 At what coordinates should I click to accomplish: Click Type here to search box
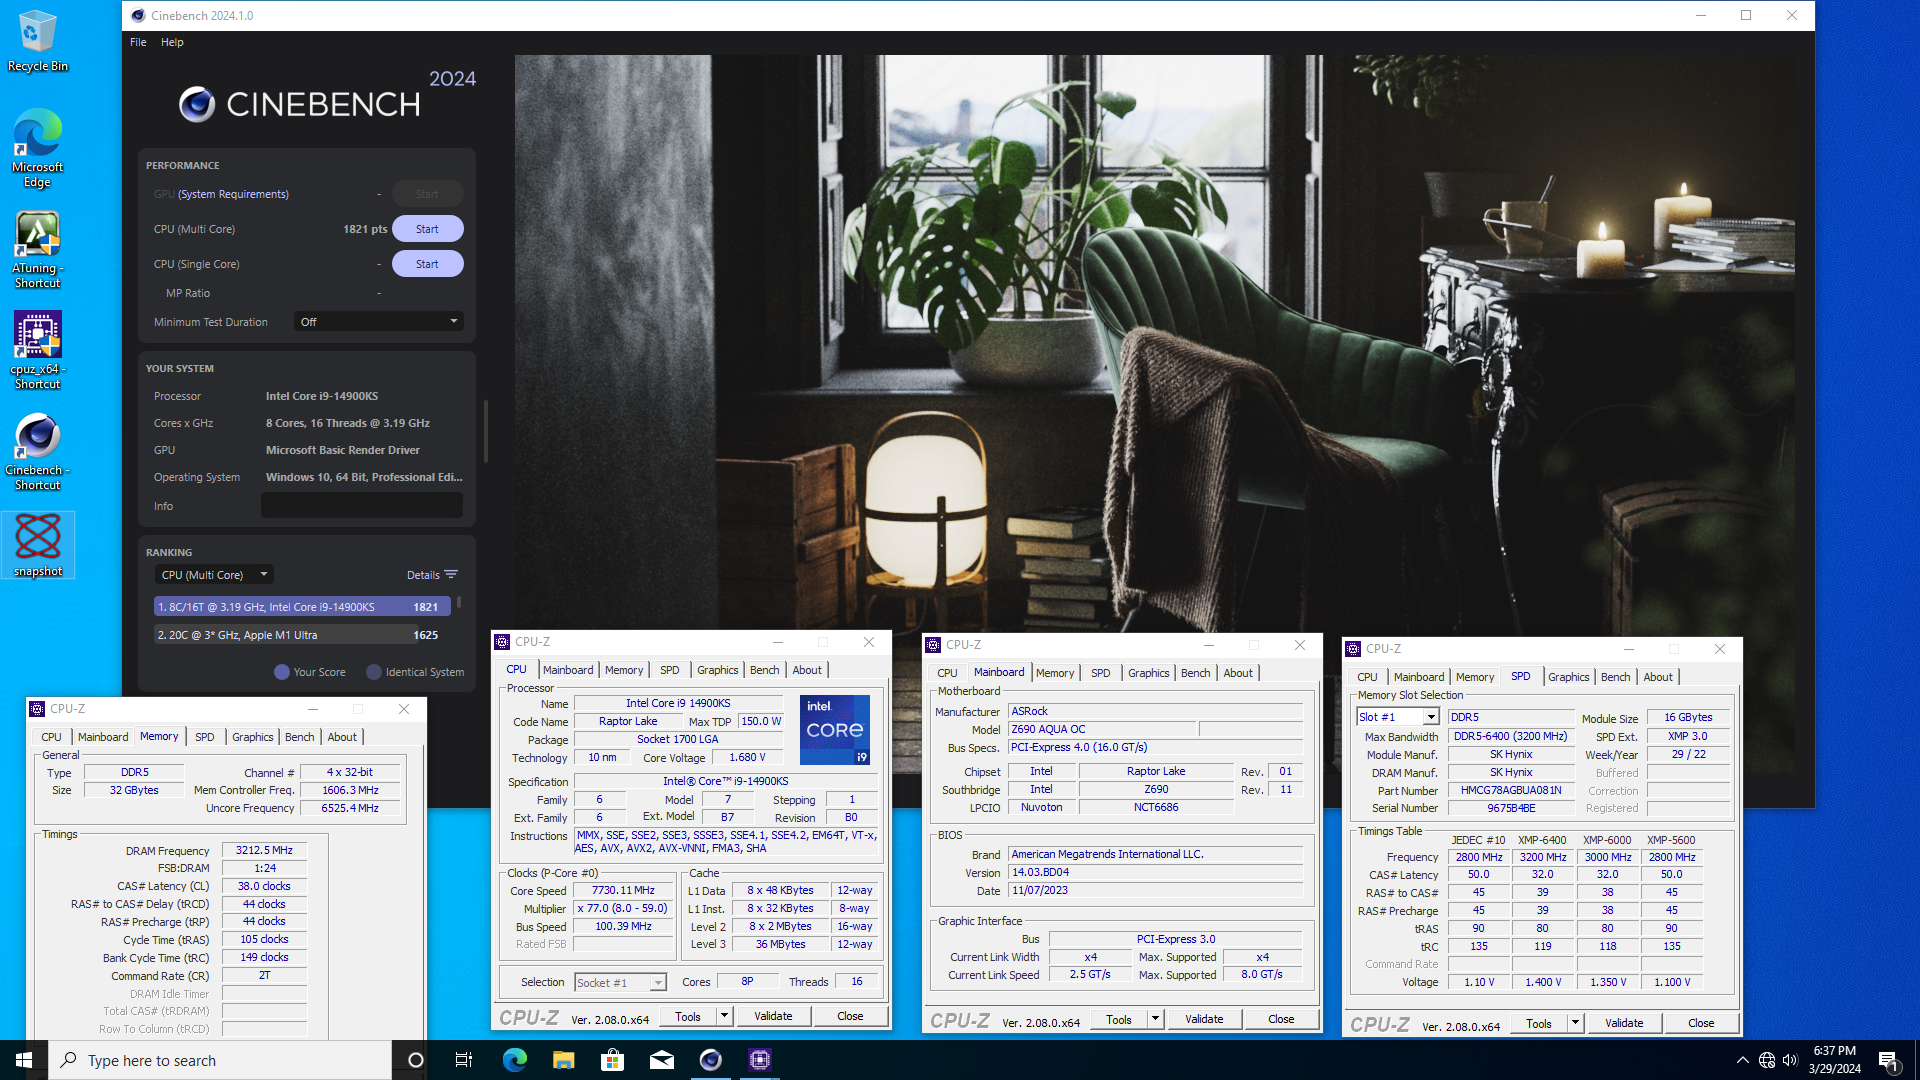click(x=220, y=1060)
